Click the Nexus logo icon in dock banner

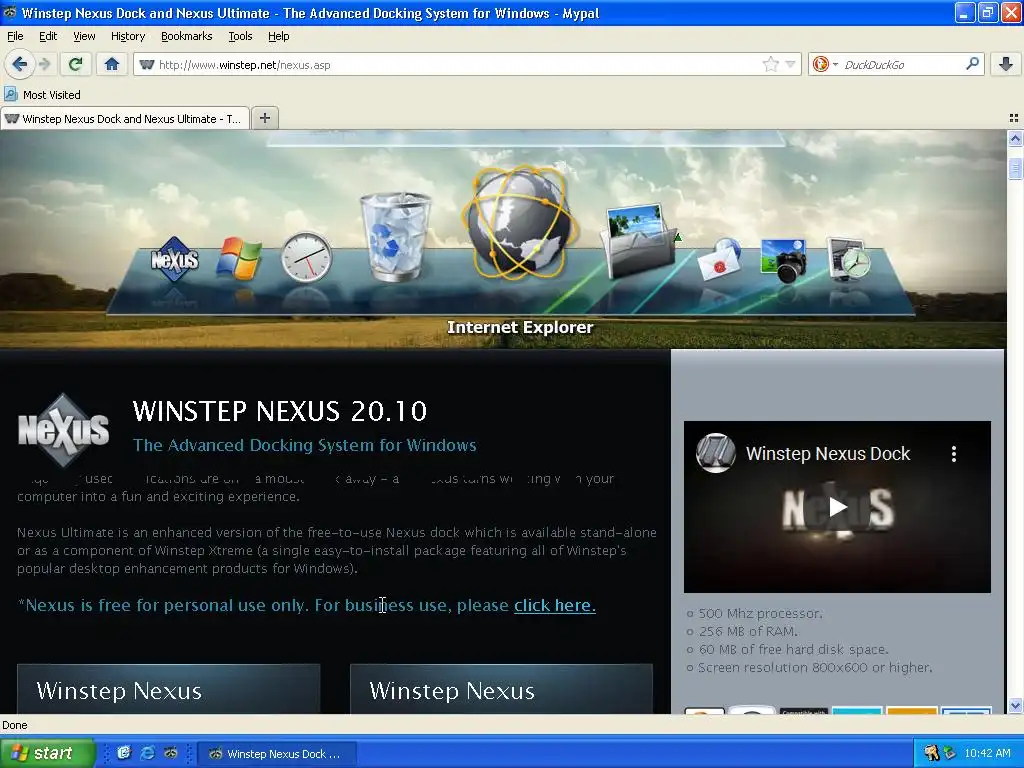click(174, 259)
